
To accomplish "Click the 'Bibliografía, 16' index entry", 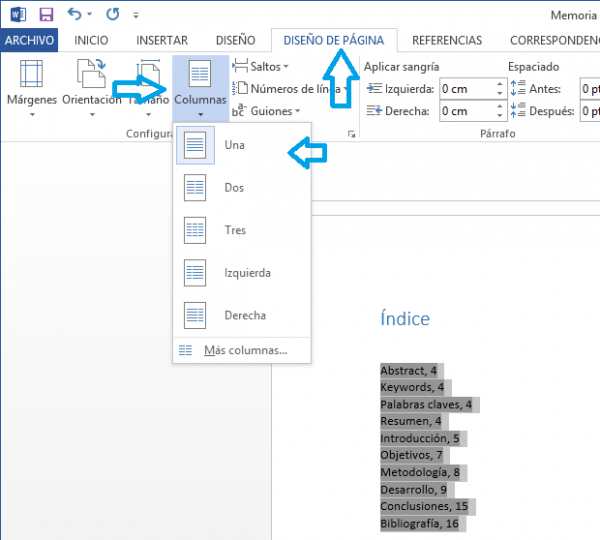I will point(419,523).
